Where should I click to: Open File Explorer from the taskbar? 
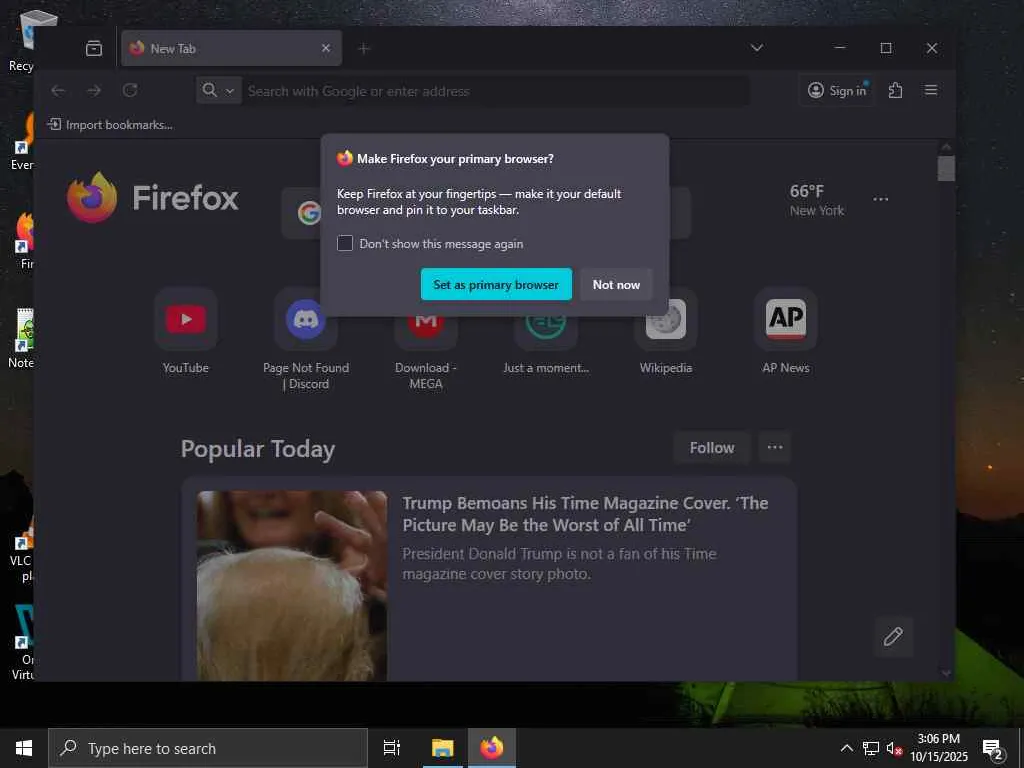[442, 748]
